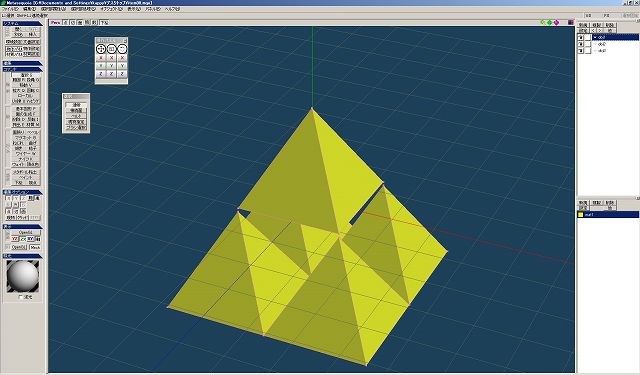Toggle face display (面) in view toolbar
This screenshot has width=640, height=375.
tap(80, 22)
